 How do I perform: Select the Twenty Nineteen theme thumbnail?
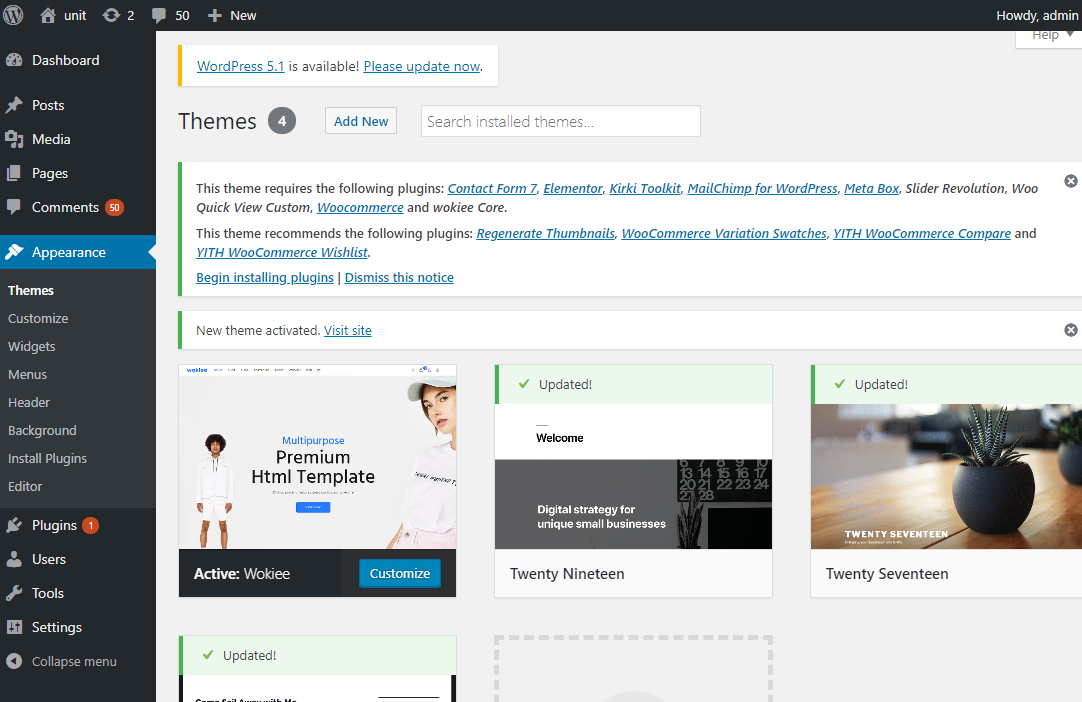633,475
